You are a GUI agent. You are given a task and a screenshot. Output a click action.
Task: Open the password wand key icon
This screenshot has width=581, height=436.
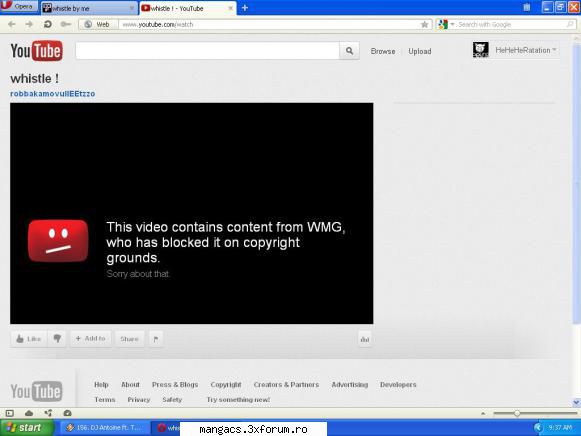[x=66, y=24]
